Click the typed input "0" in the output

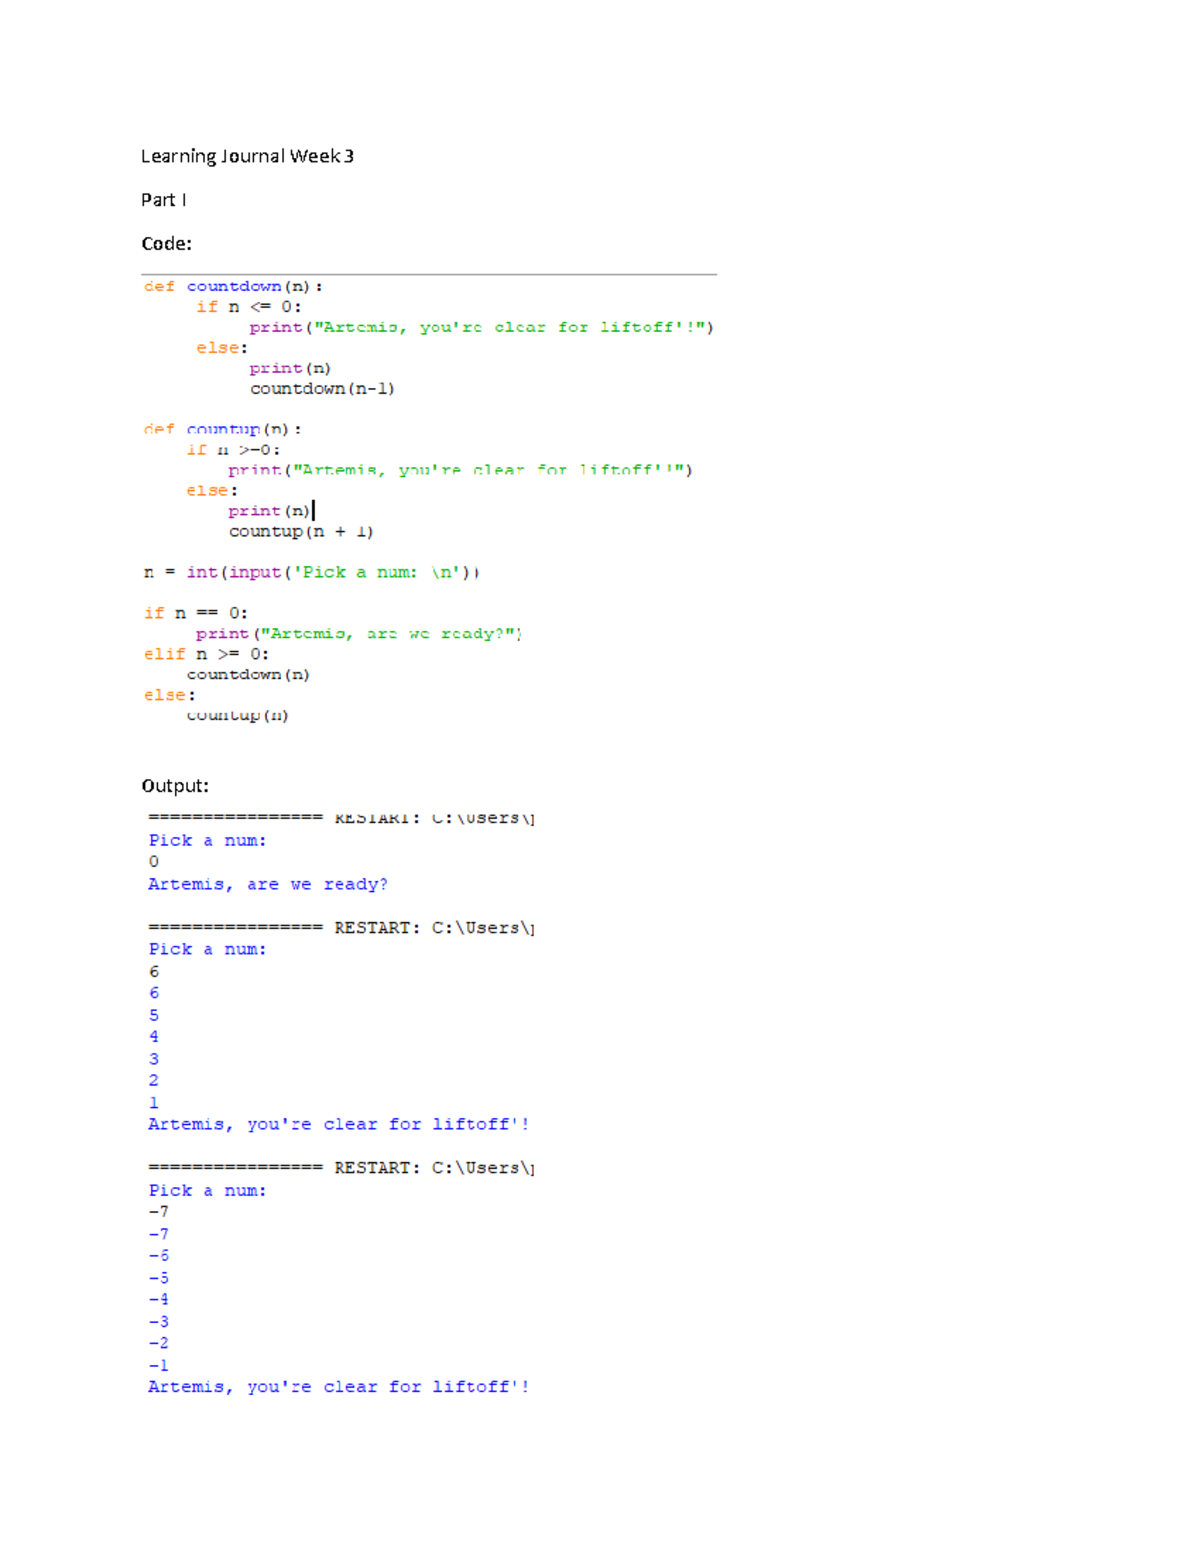click(154, 862)
